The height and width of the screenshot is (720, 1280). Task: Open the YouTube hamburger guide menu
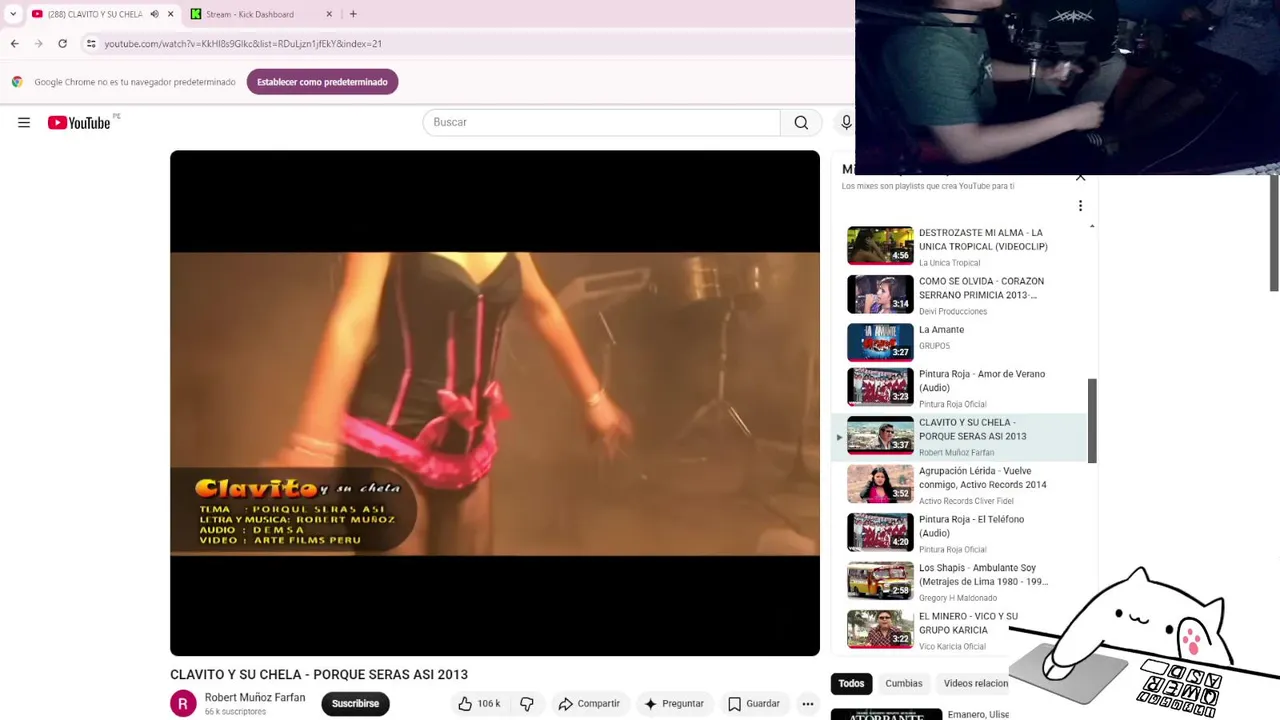click(24, 122)
